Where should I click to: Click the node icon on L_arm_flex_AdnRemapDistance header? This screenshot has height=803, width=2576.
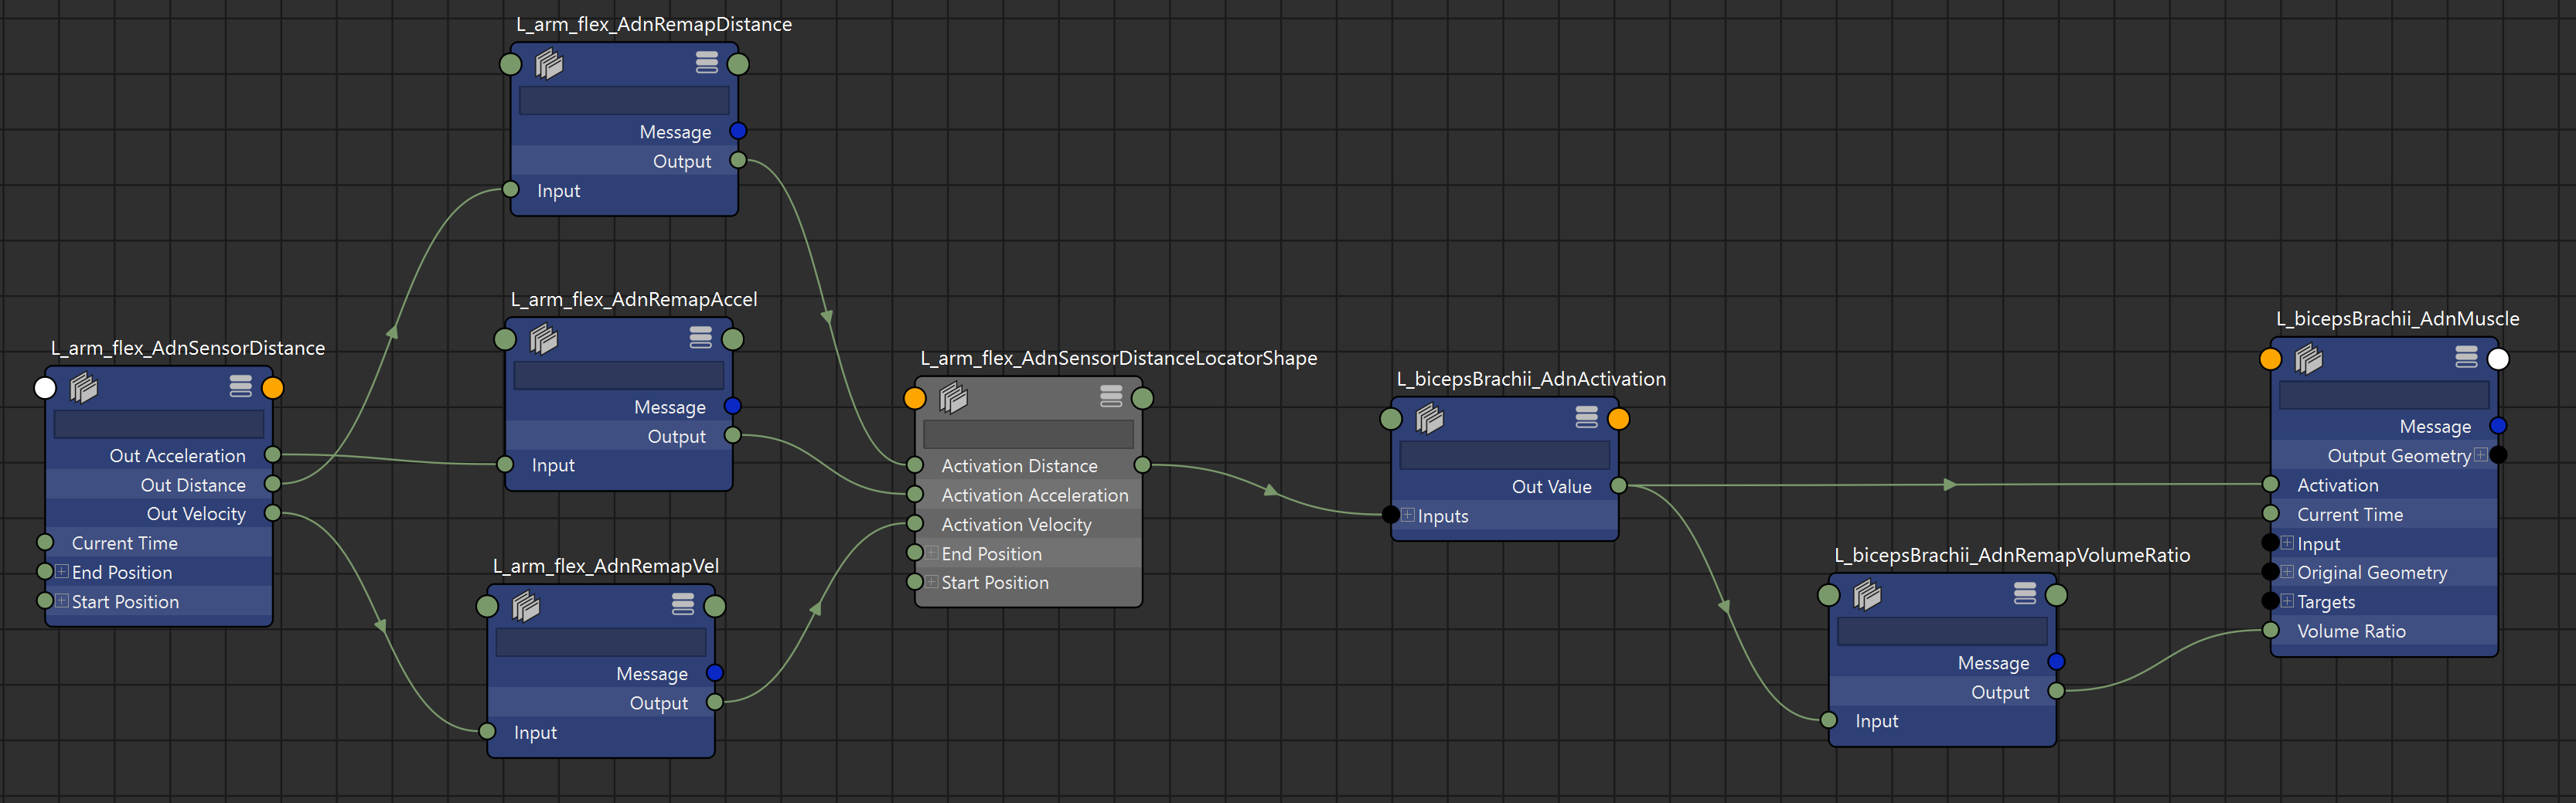(549, 64)
